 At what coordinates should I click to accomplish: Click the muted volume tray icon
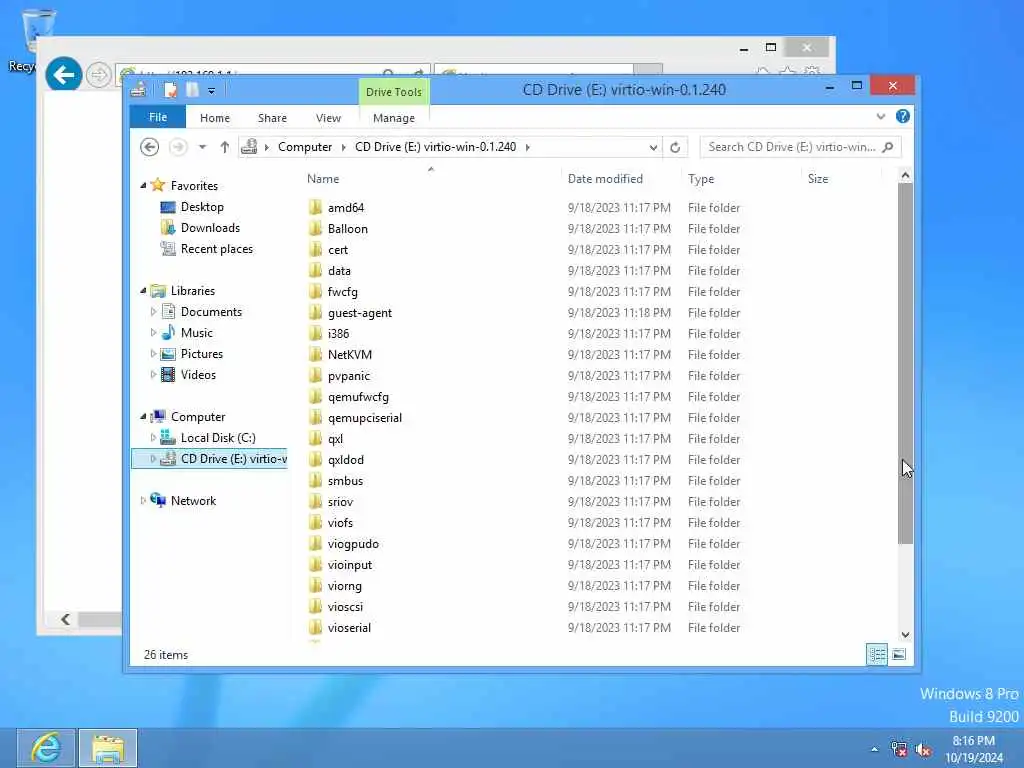tap(923, 750)
